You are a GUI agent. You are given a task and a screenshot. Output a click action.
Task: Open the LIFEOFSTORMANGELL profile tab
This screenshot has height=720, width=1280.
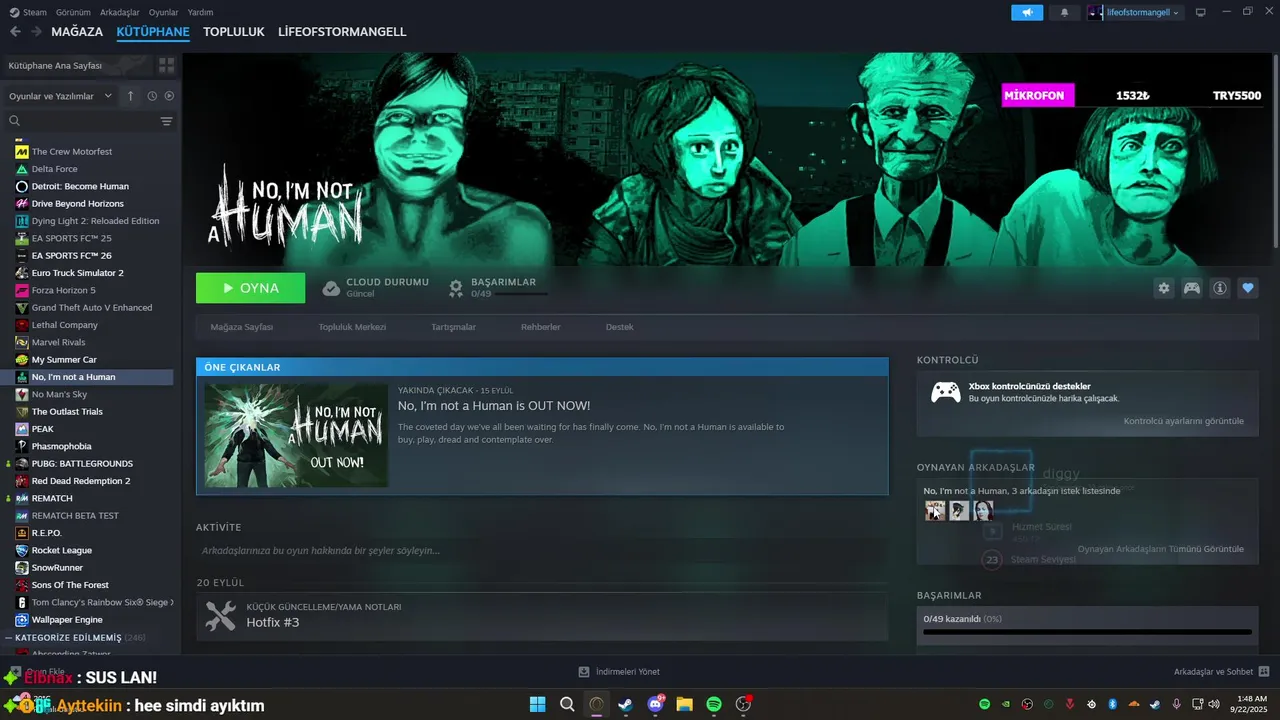point(342,32)
